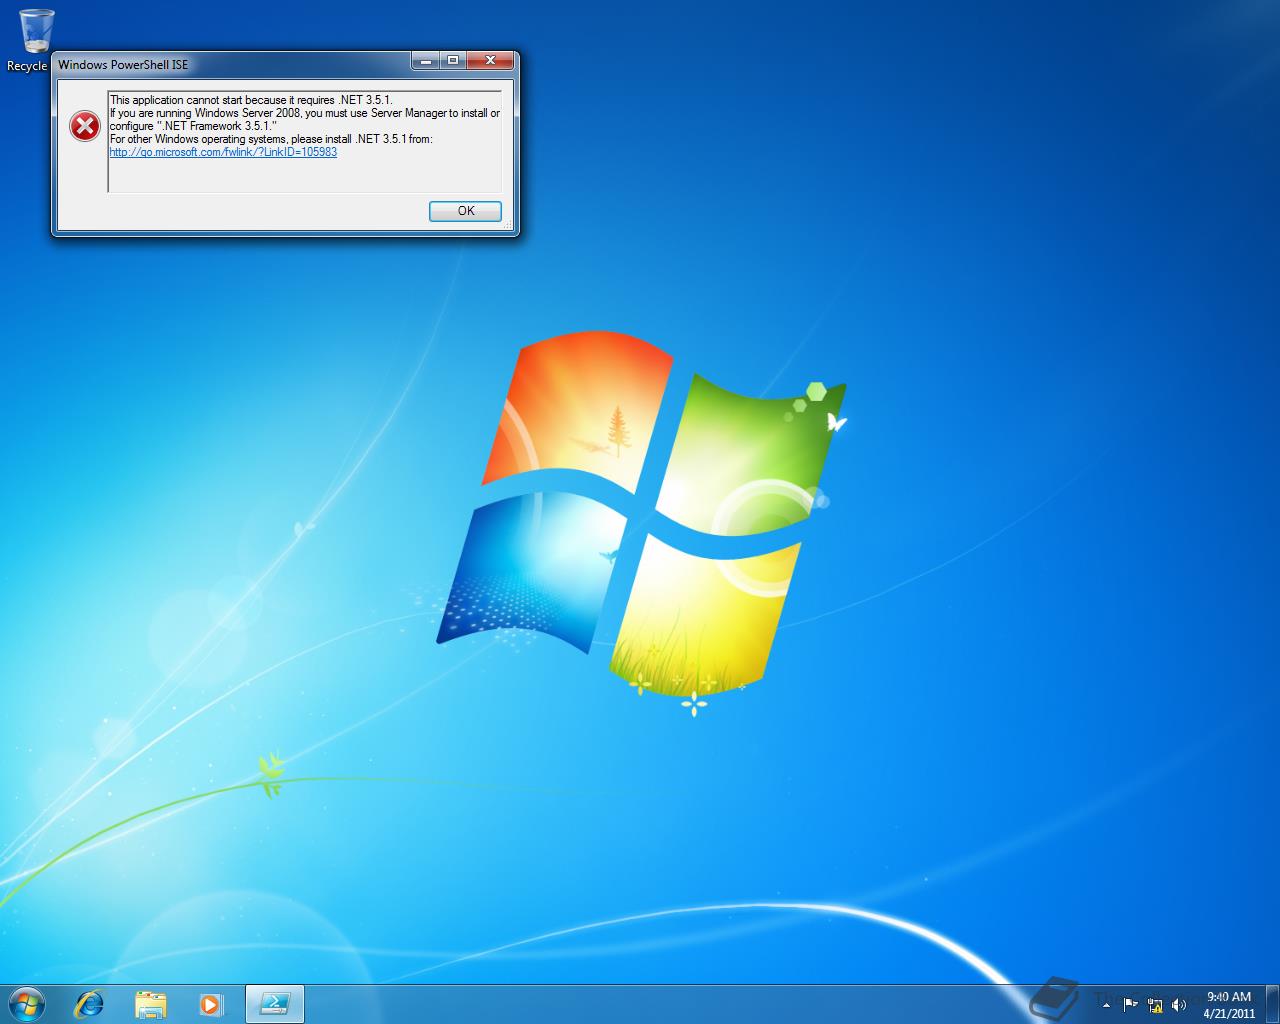Show hidden tray icons arrow
The width and height of the screenshot is (1280, 1024).
(1106, 1004)
